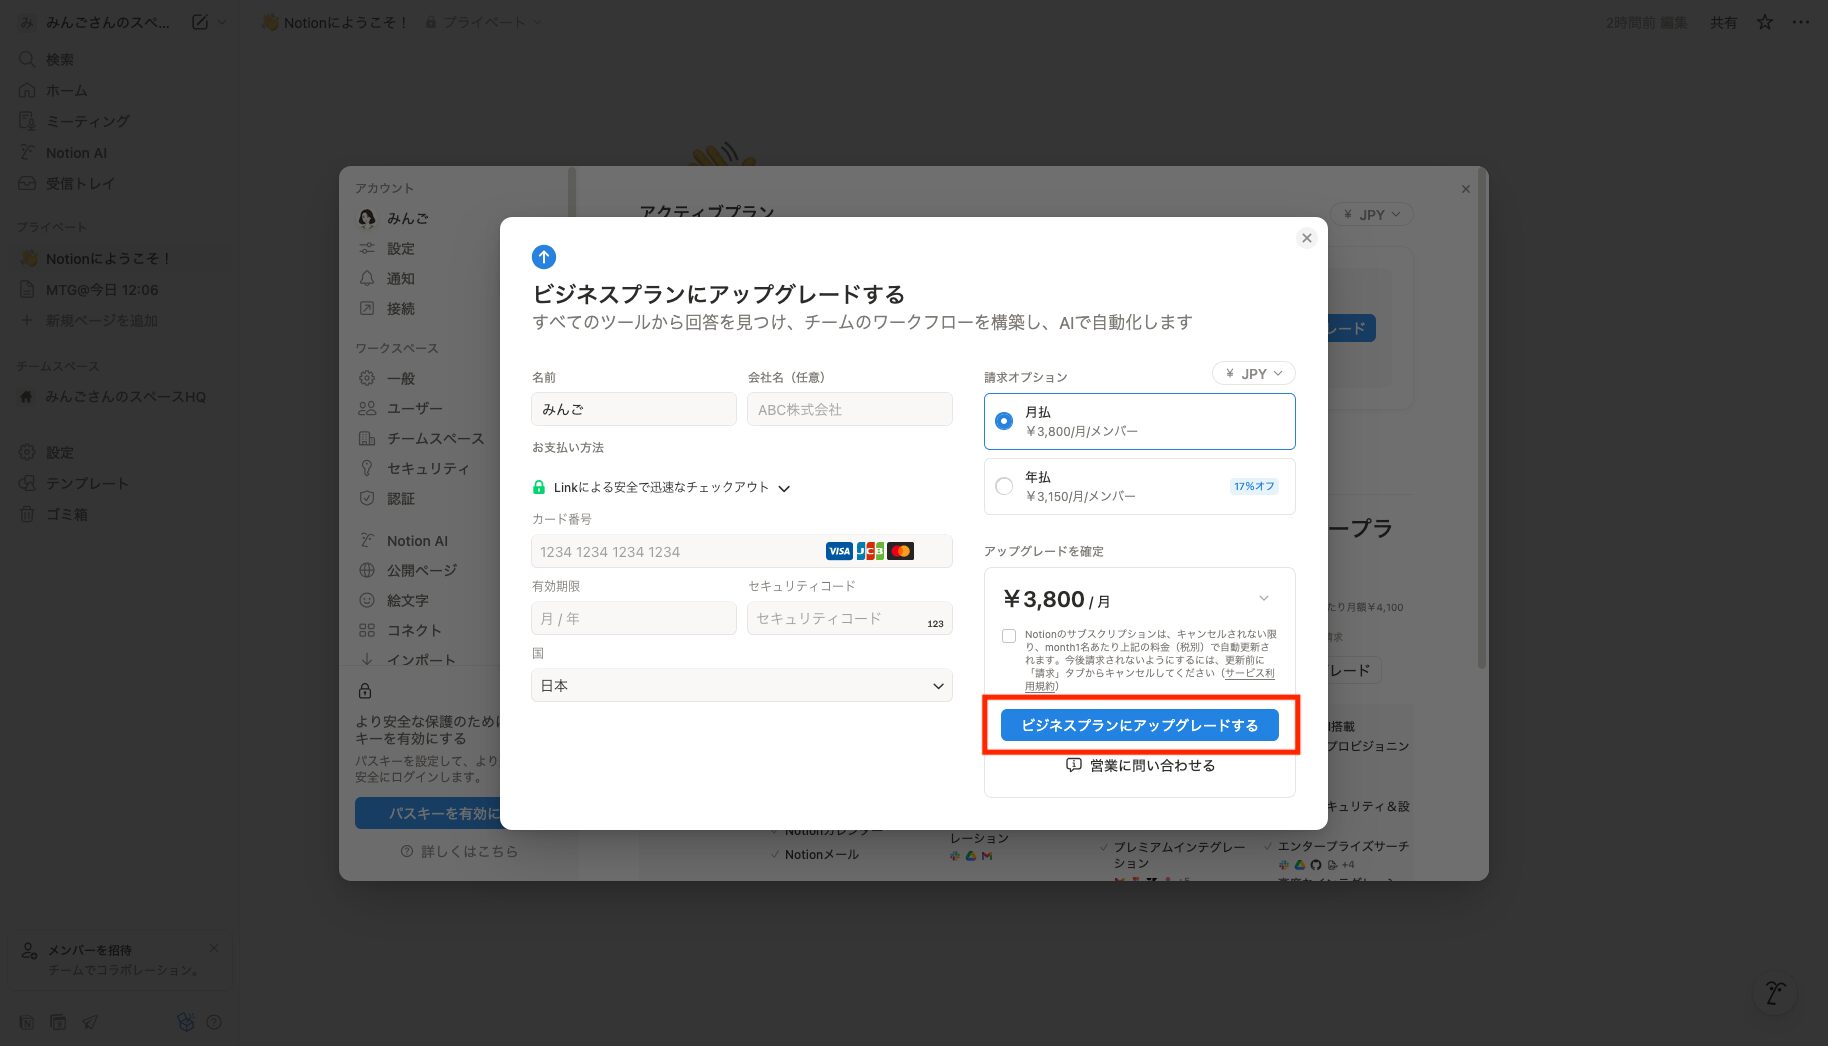
Task: Open ユーザー in the settings navigation
Action: pos(414,408)
